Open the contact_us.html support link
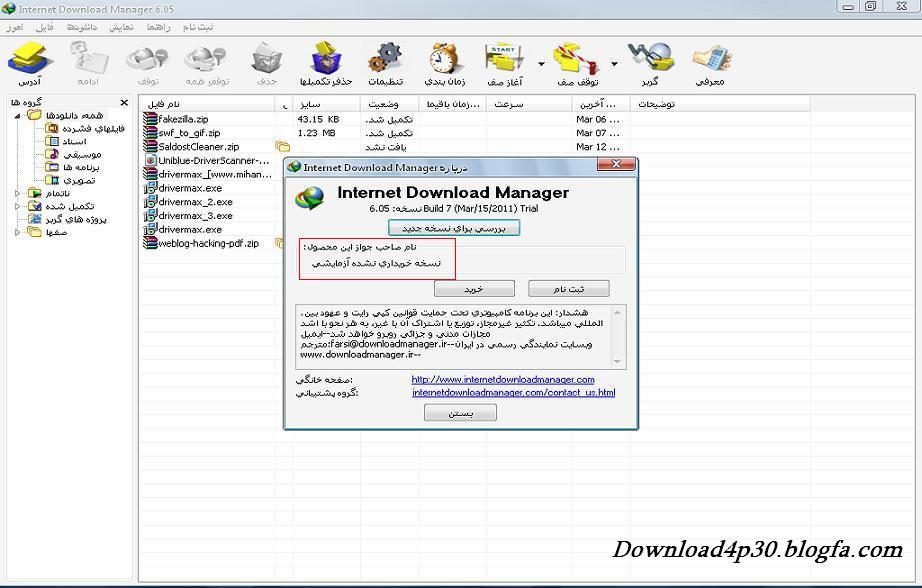This screenshot has width=922, height=588. 513,392
